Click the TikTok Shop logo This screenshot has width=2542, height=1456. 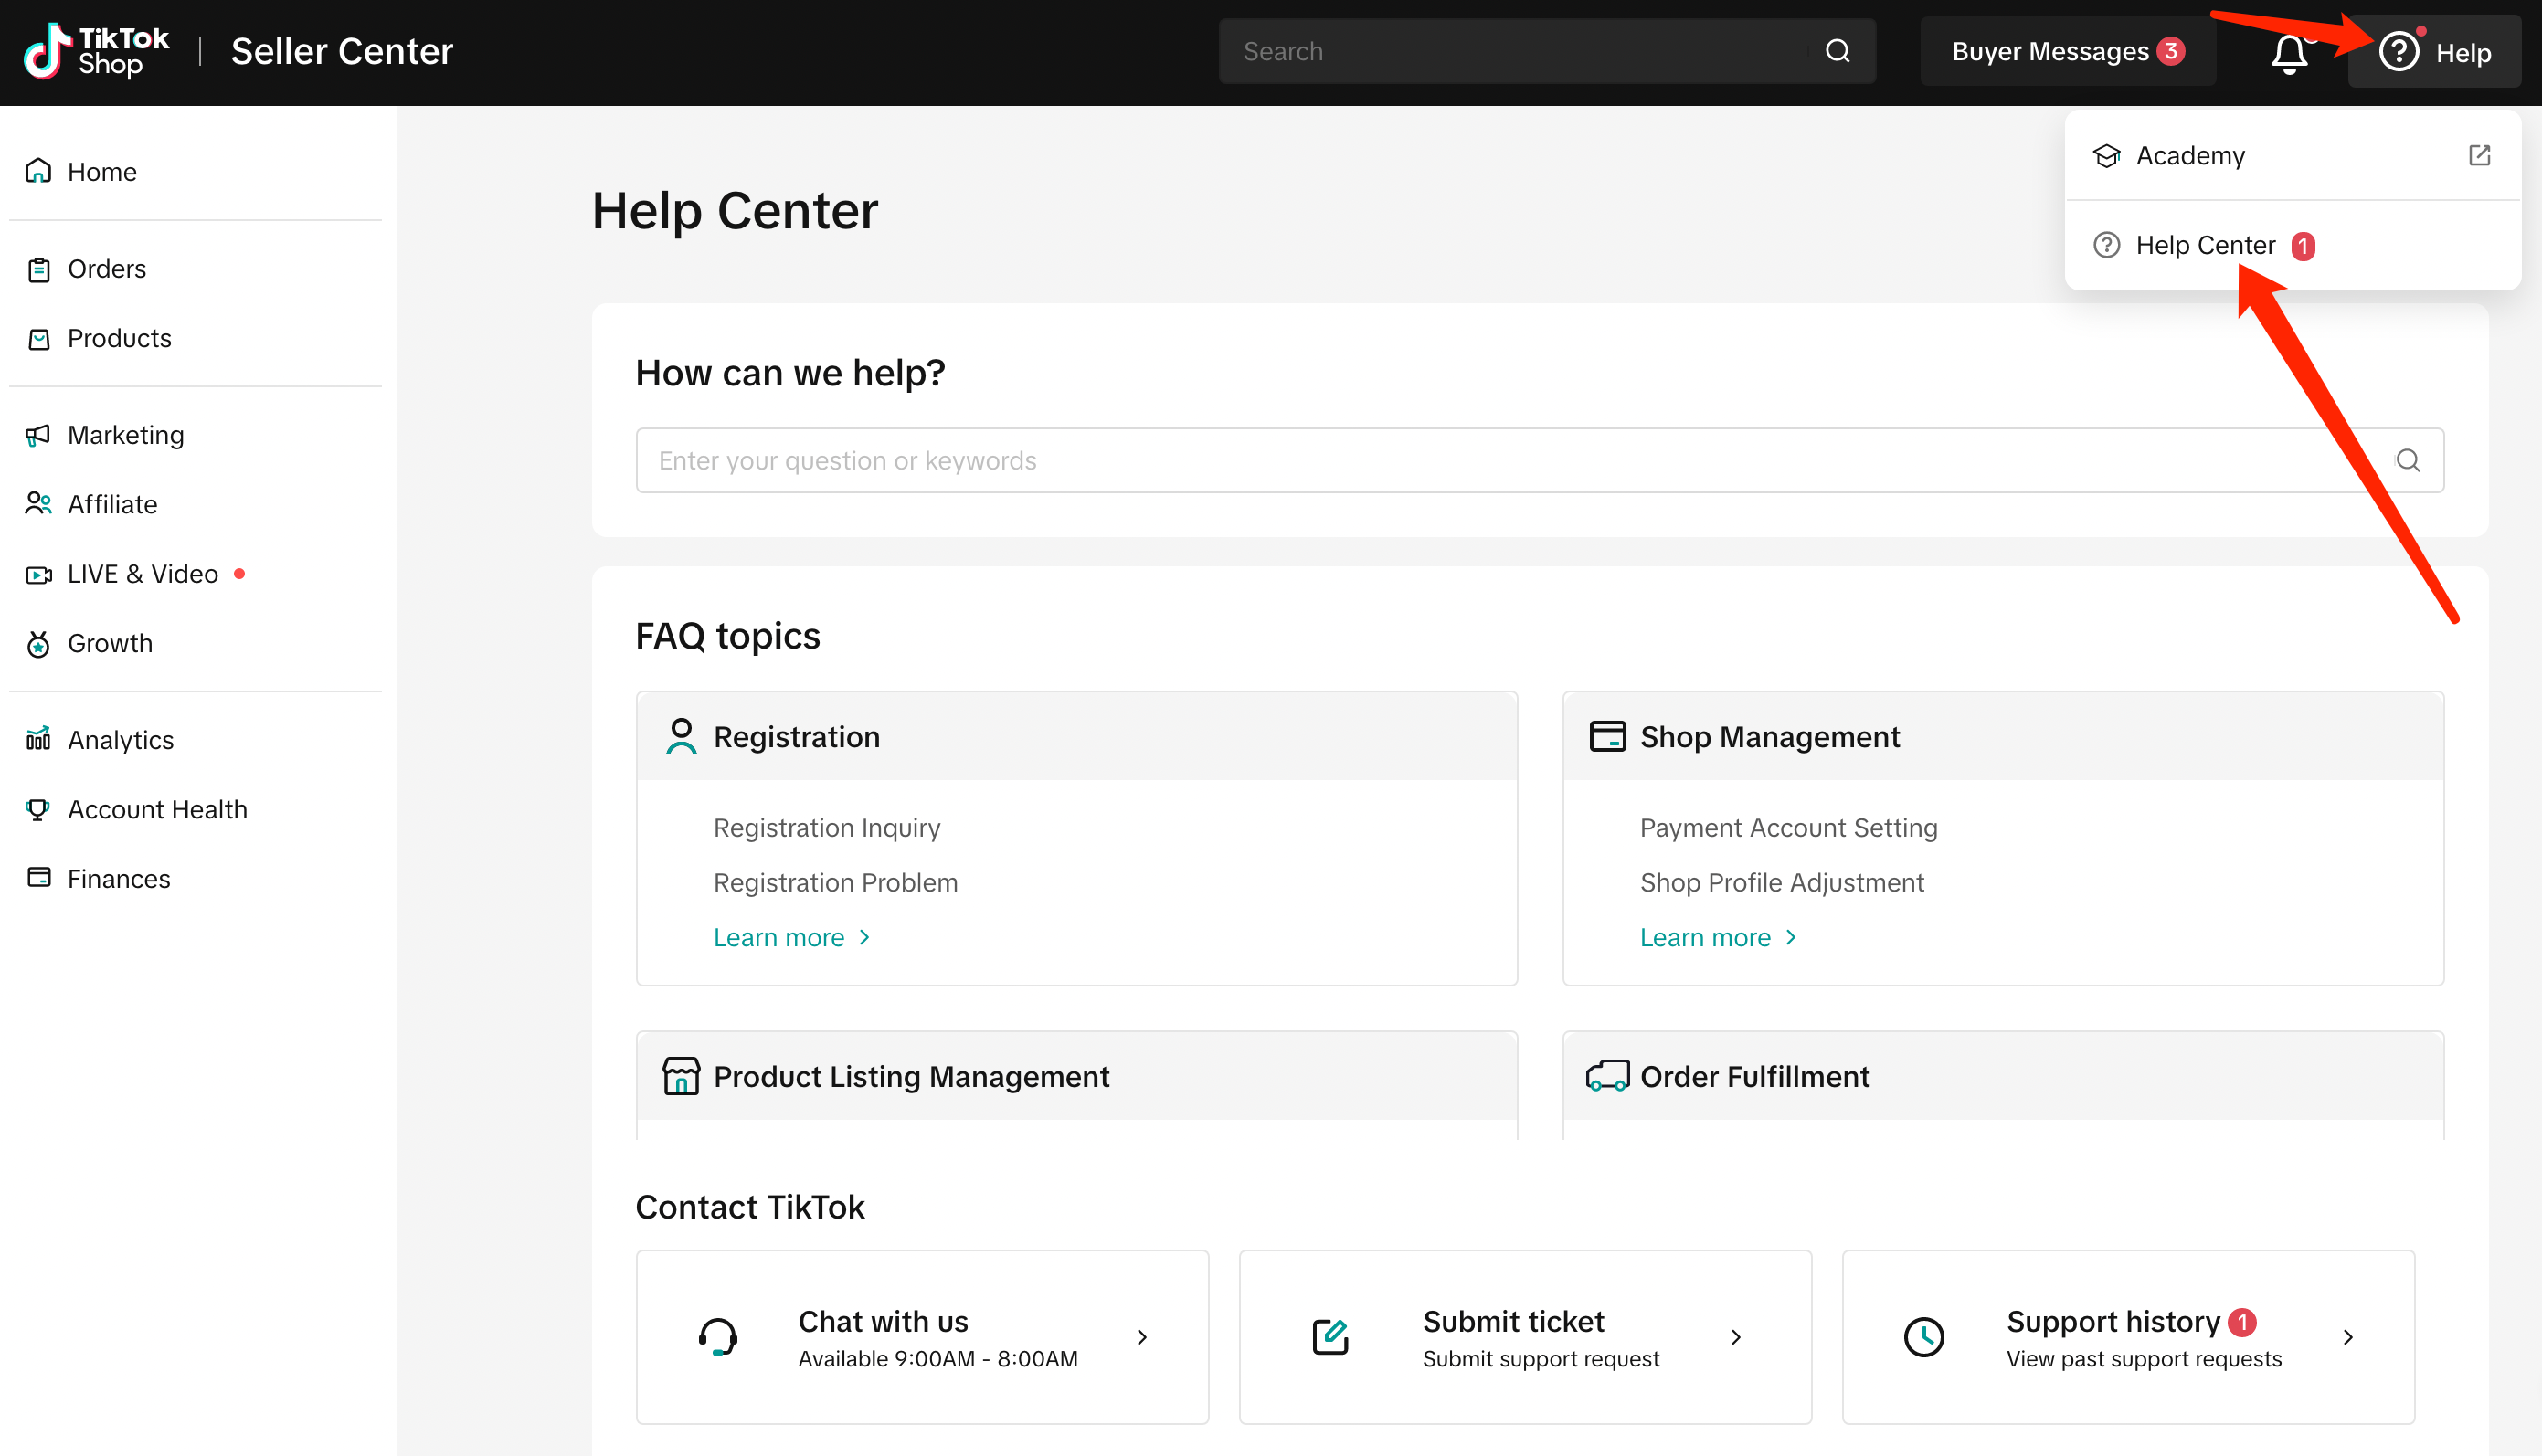(96, 51)
